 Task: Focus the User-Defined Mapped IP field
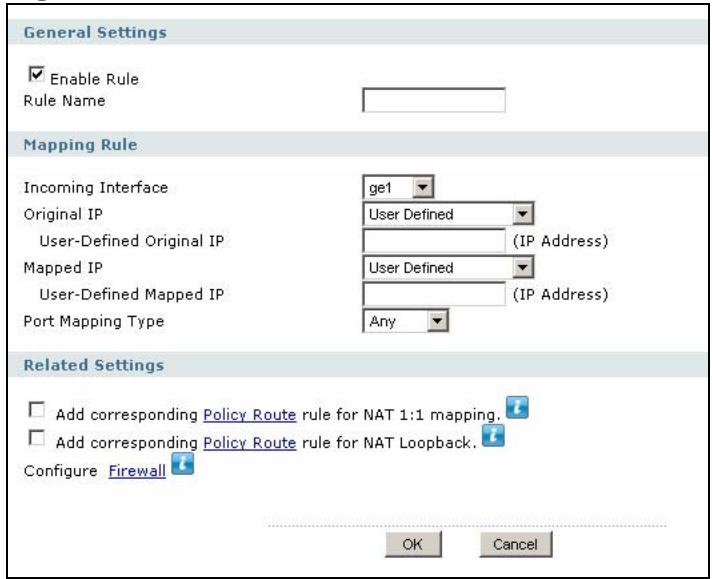click(x=434, y=294)
